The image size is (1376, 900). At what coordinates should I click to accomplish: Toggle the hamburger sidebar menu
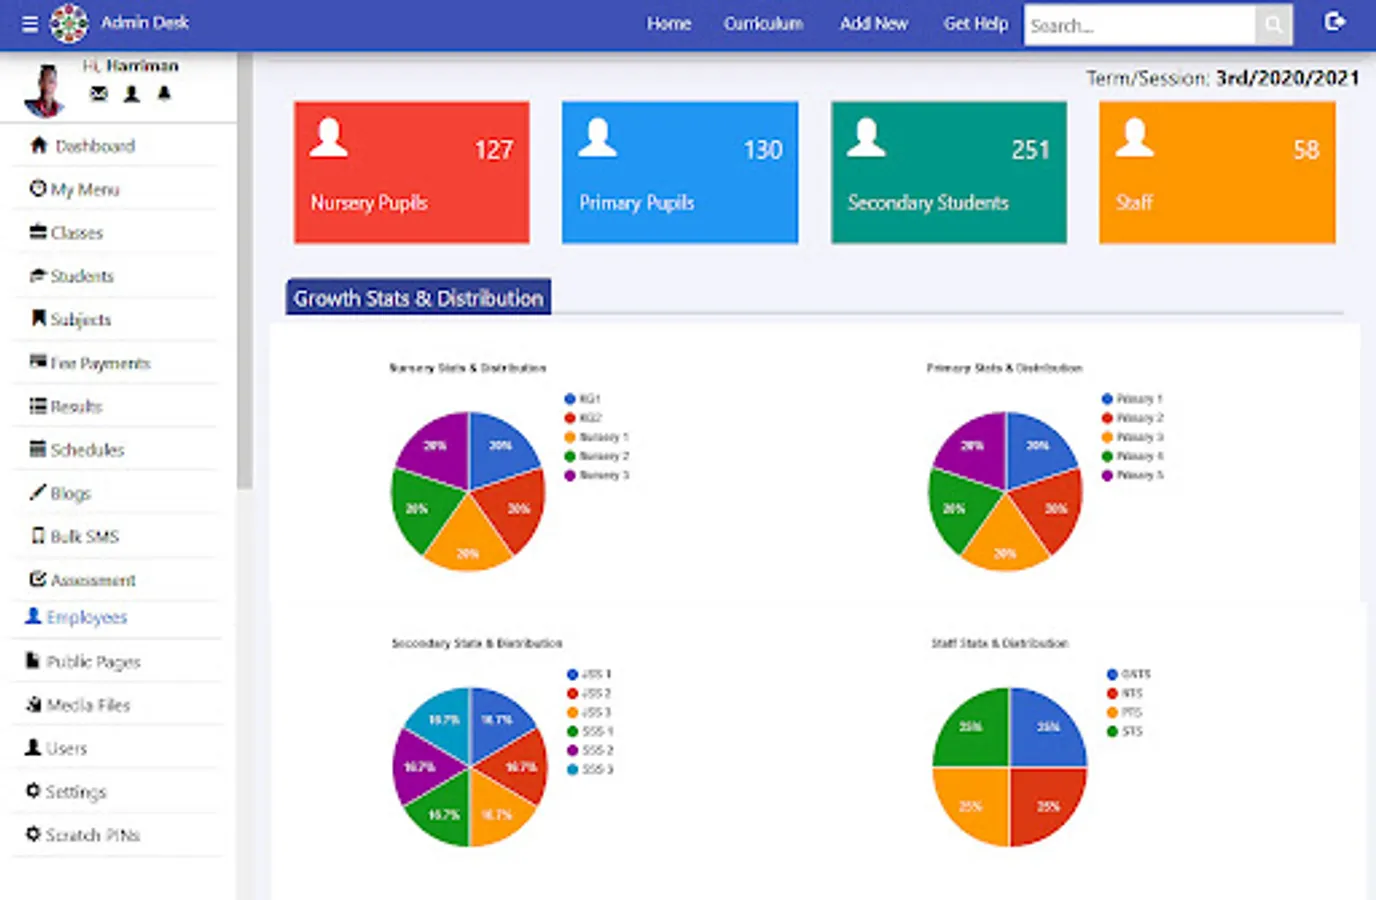(30, 24)
